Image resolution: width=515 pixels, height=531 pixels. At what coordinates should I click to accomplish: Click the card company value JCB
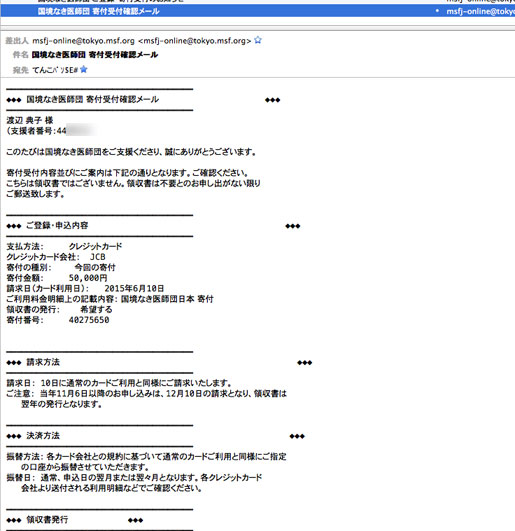coord(98,257)
